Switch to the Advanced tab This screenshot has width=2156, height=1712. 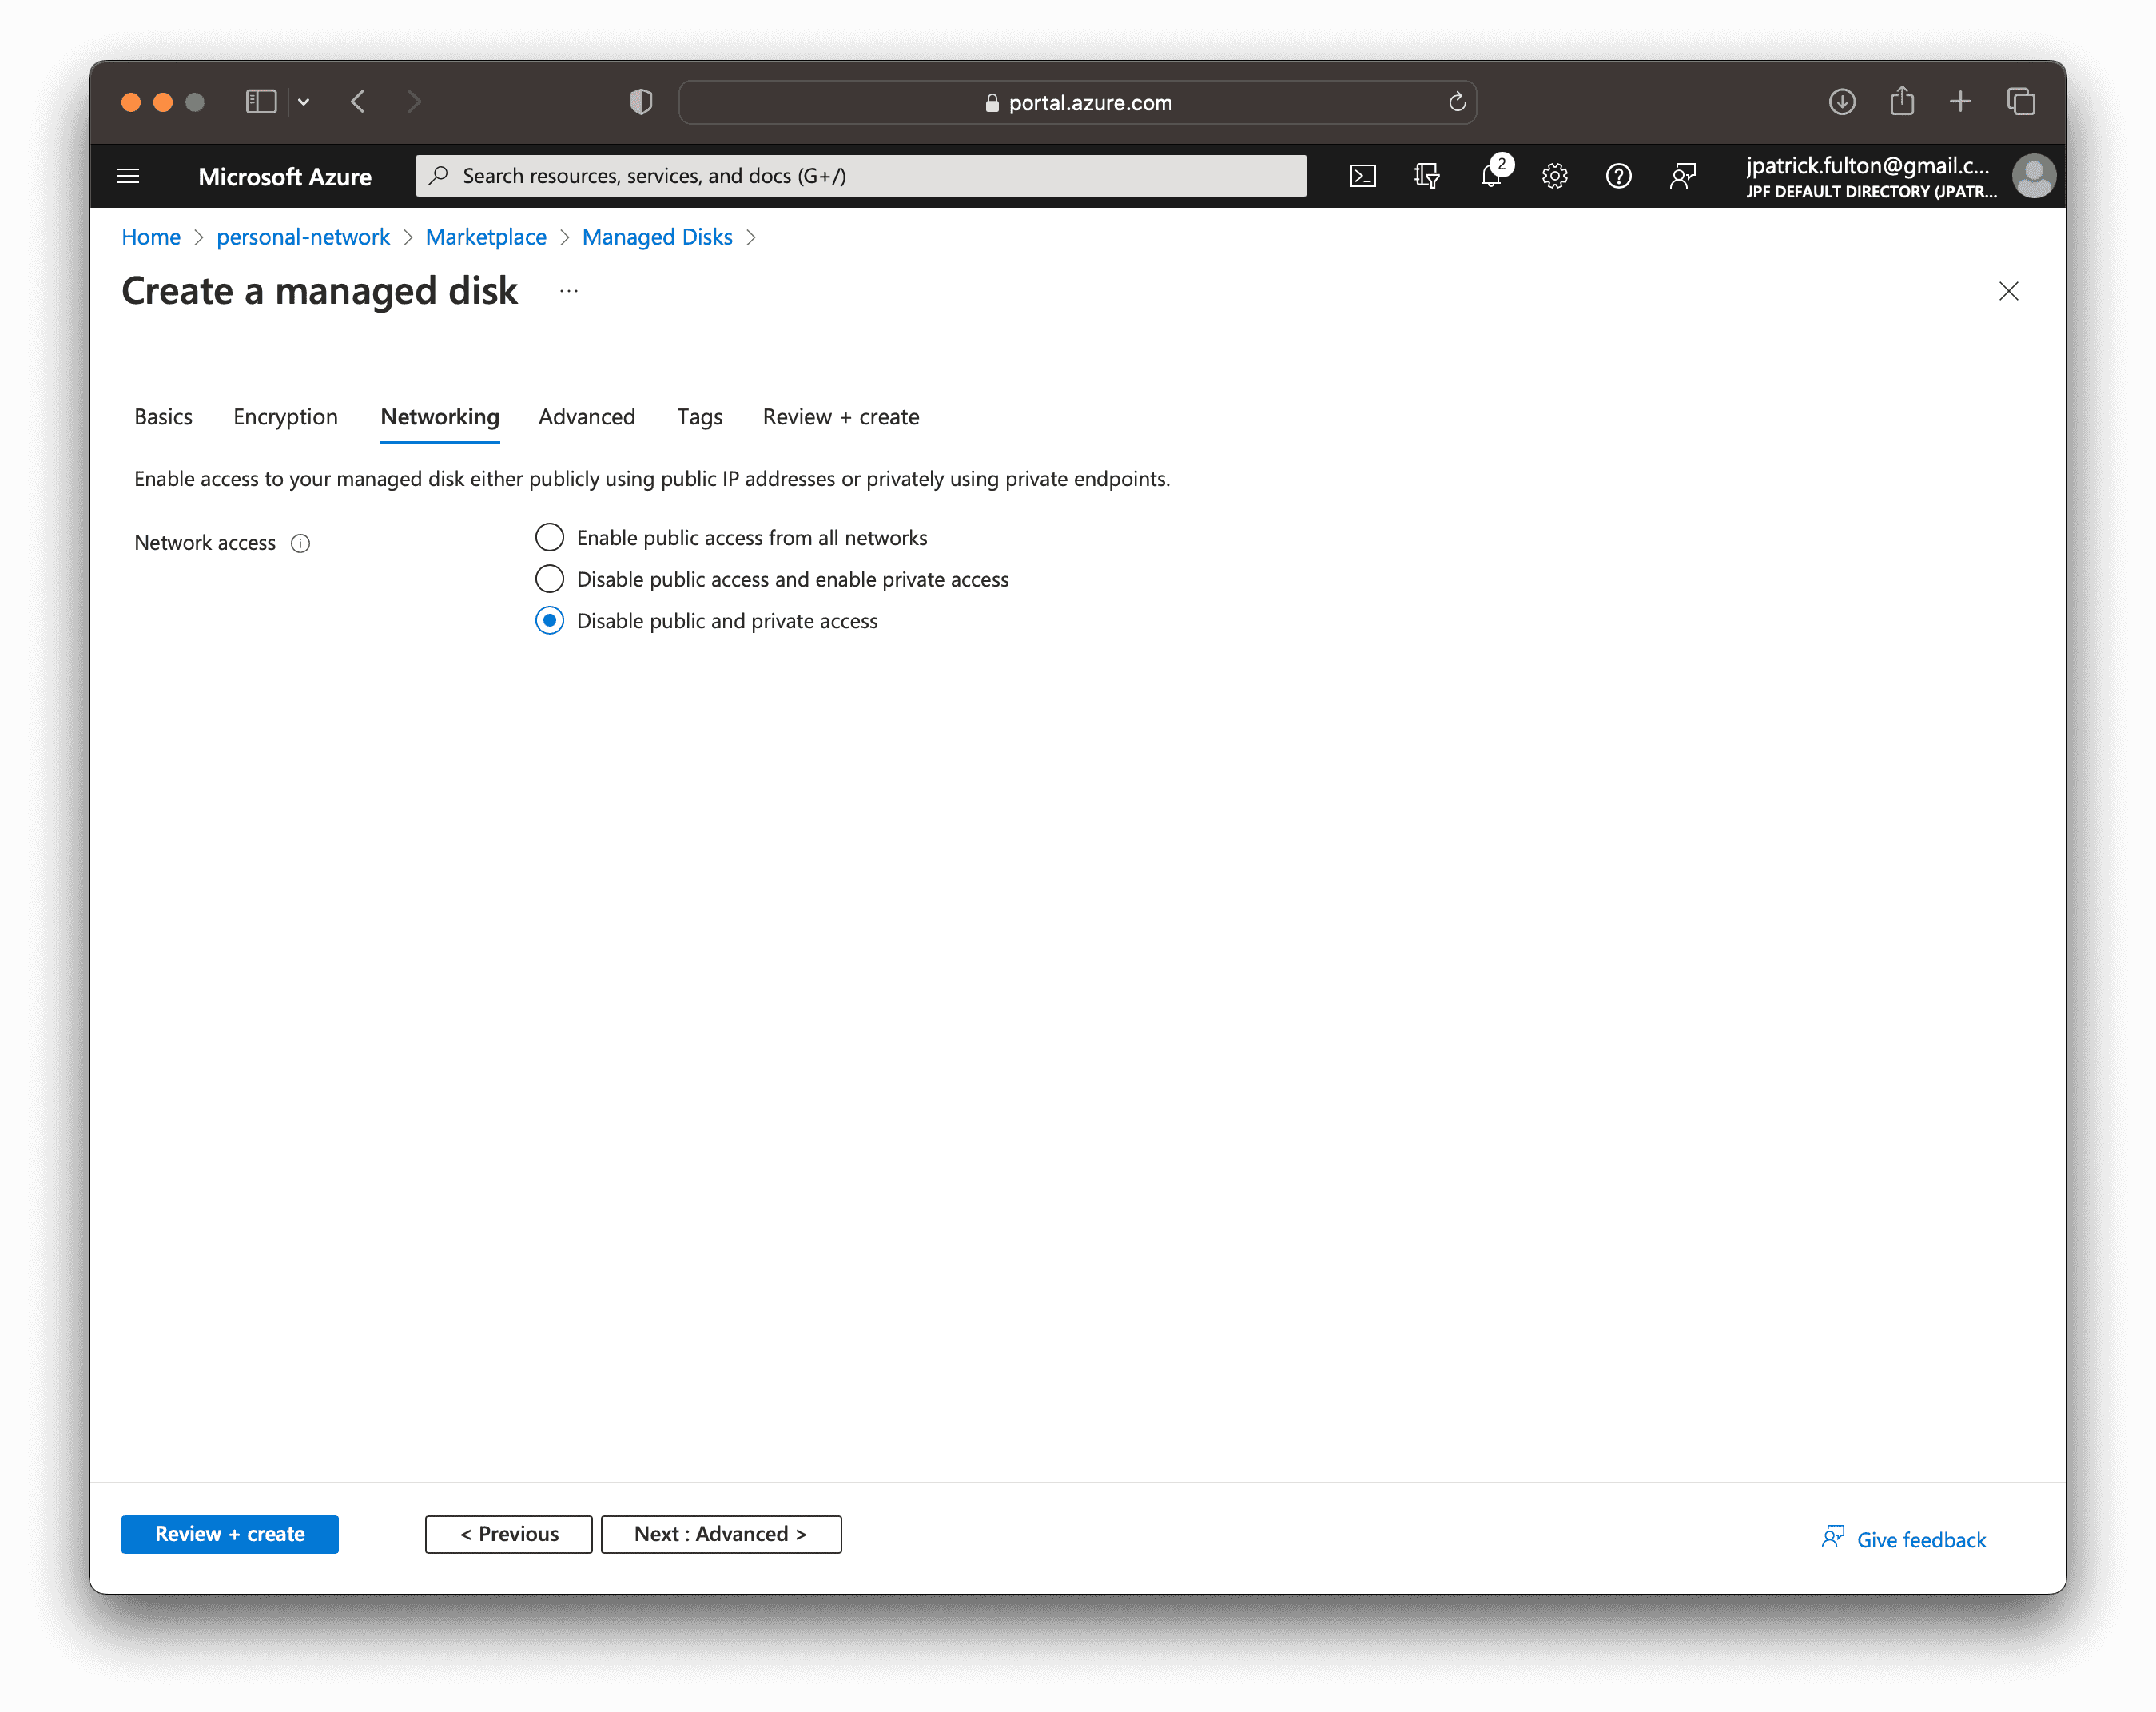pos(587,417)
